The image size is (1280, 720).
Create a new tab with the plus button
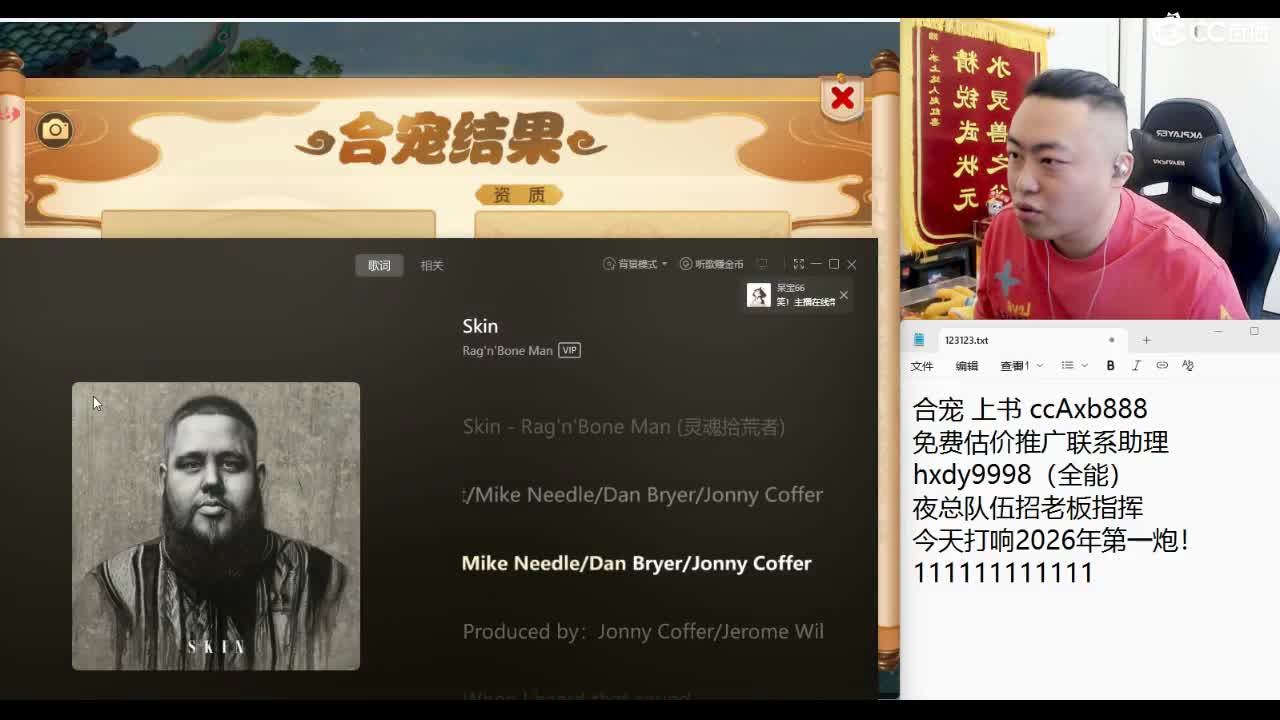pos(1146,340)
